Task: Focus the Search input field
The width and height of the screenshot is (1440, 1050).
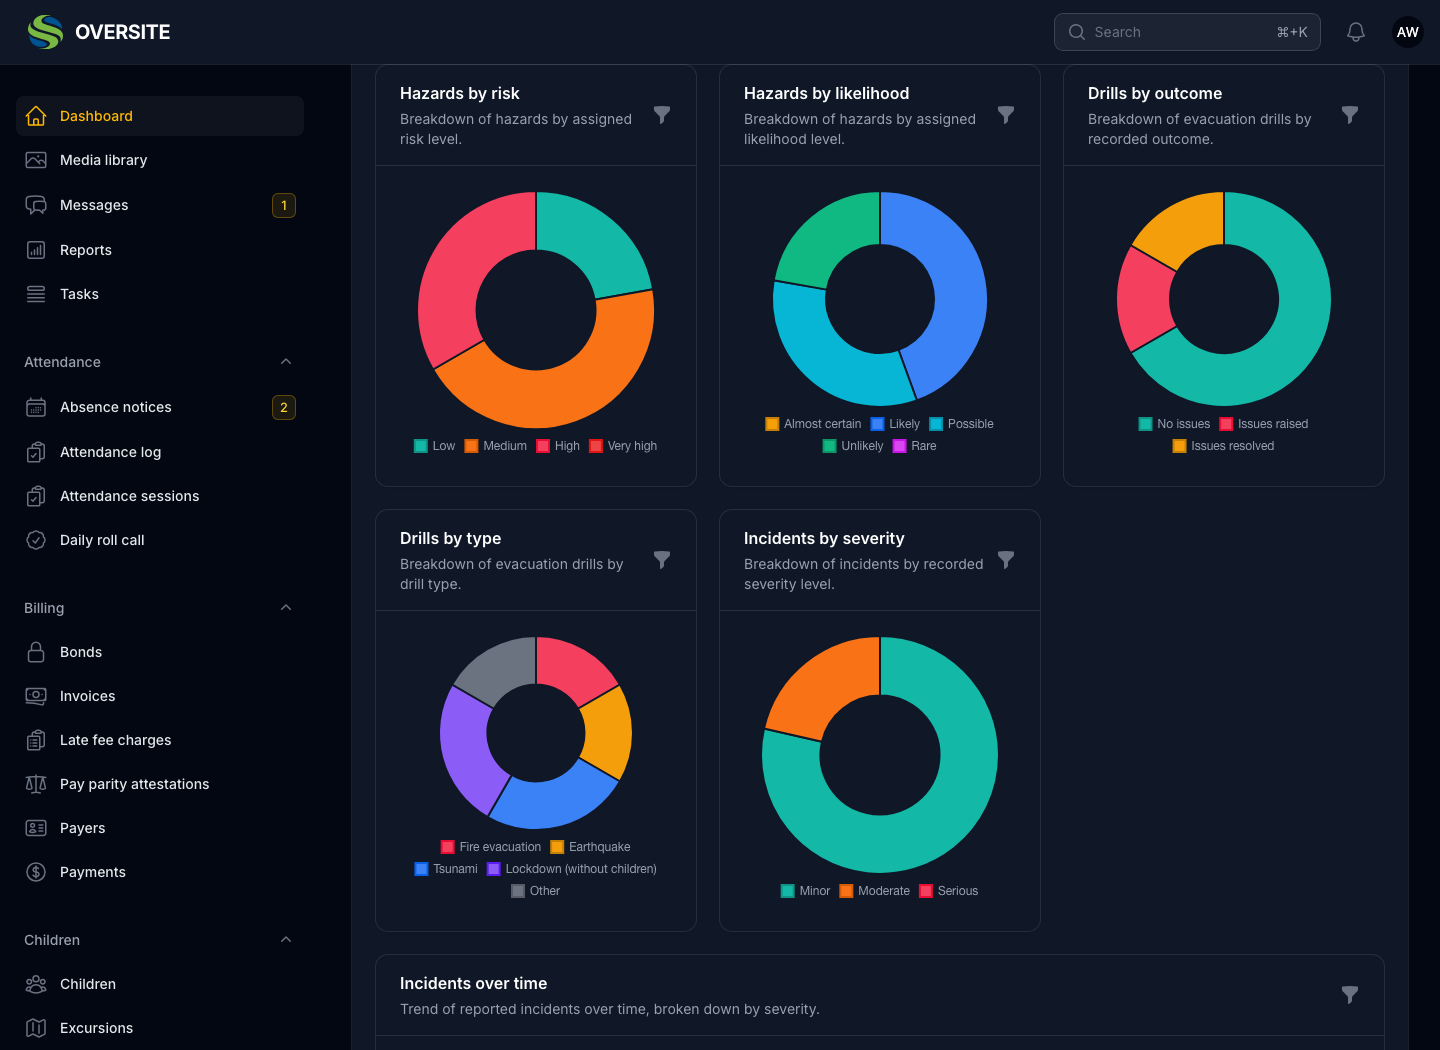Action: [x=1187, y=32]
